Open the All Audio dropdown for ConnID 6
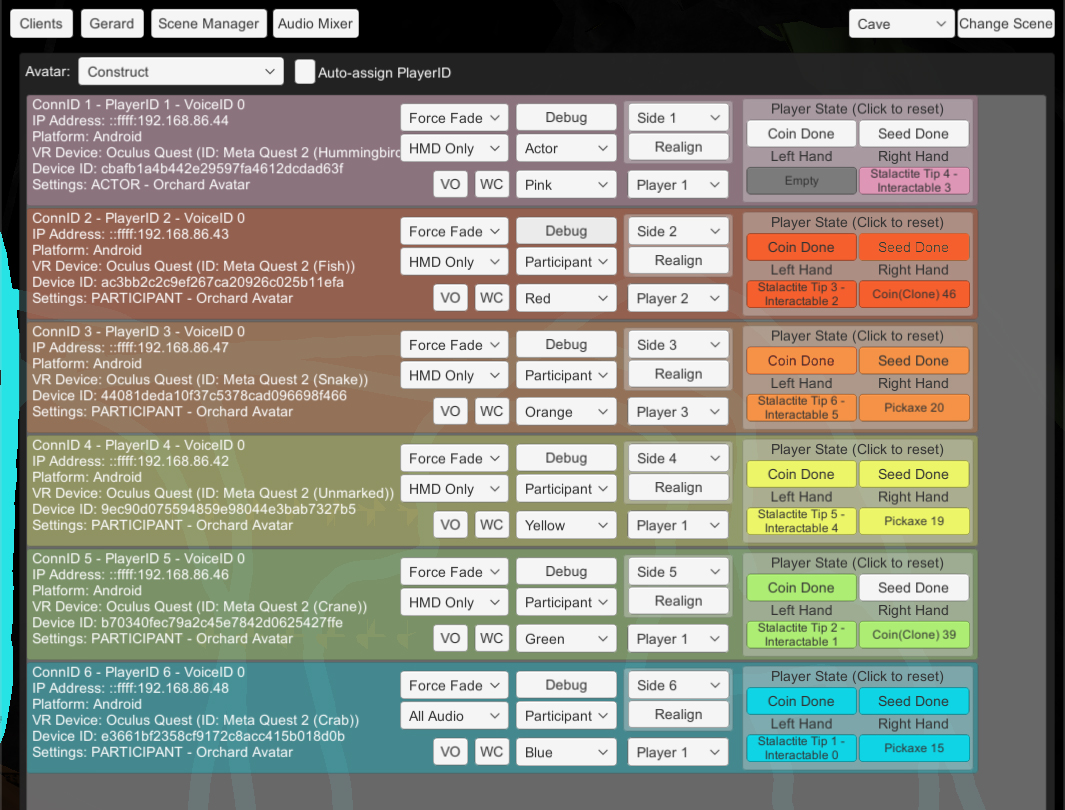 coord(454,715)
